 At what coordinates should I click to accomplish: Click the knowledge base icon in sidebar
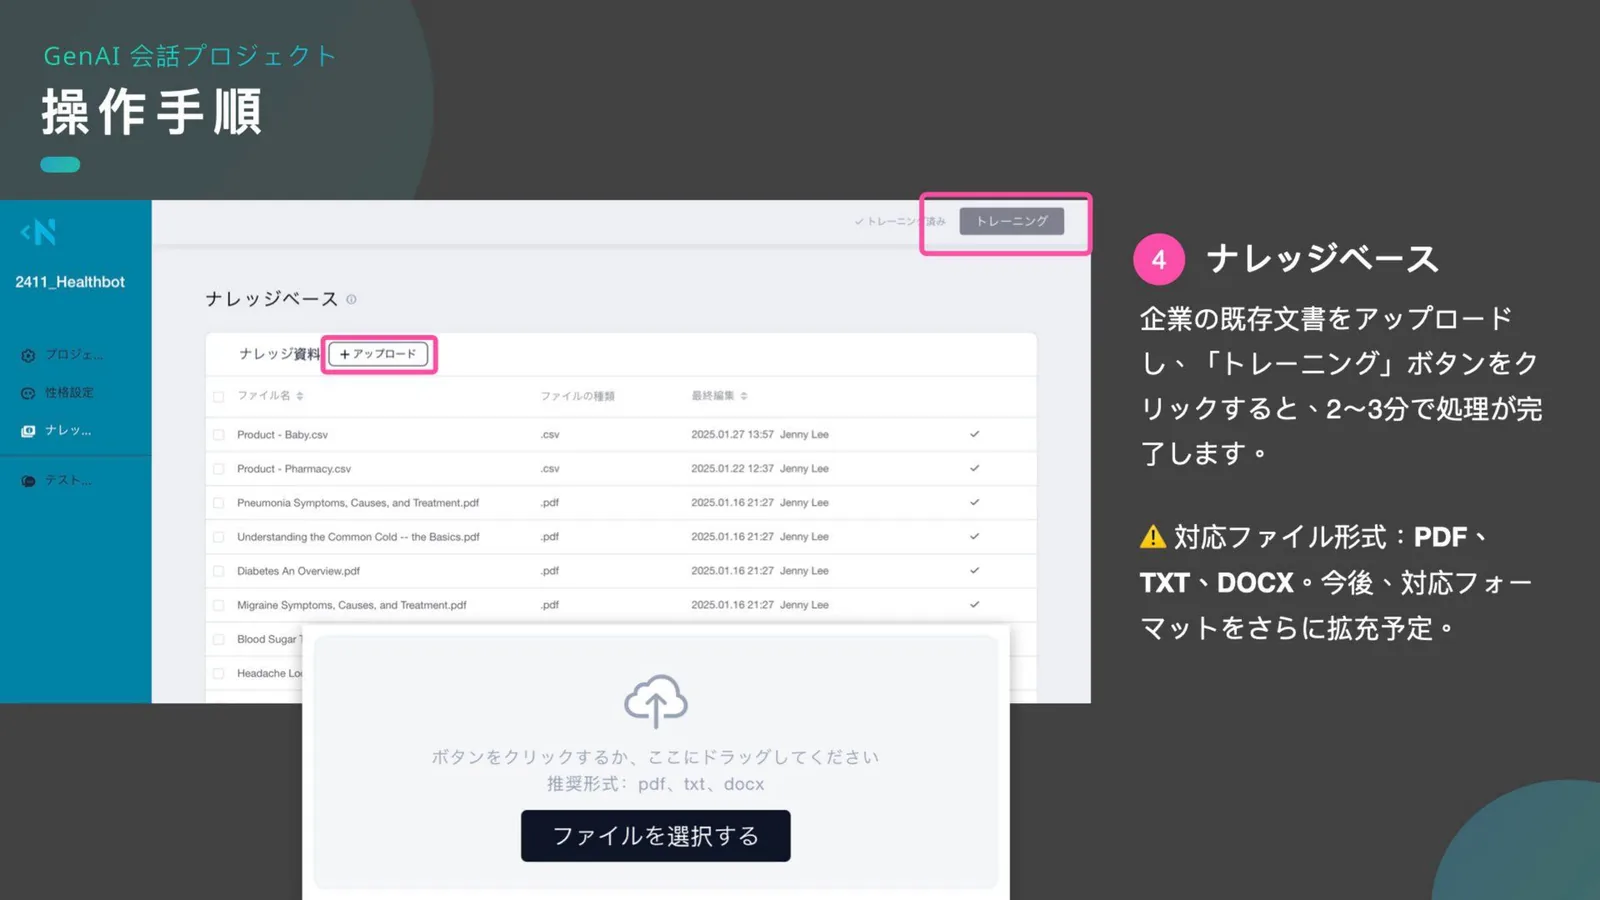click(x=28, y=431)
